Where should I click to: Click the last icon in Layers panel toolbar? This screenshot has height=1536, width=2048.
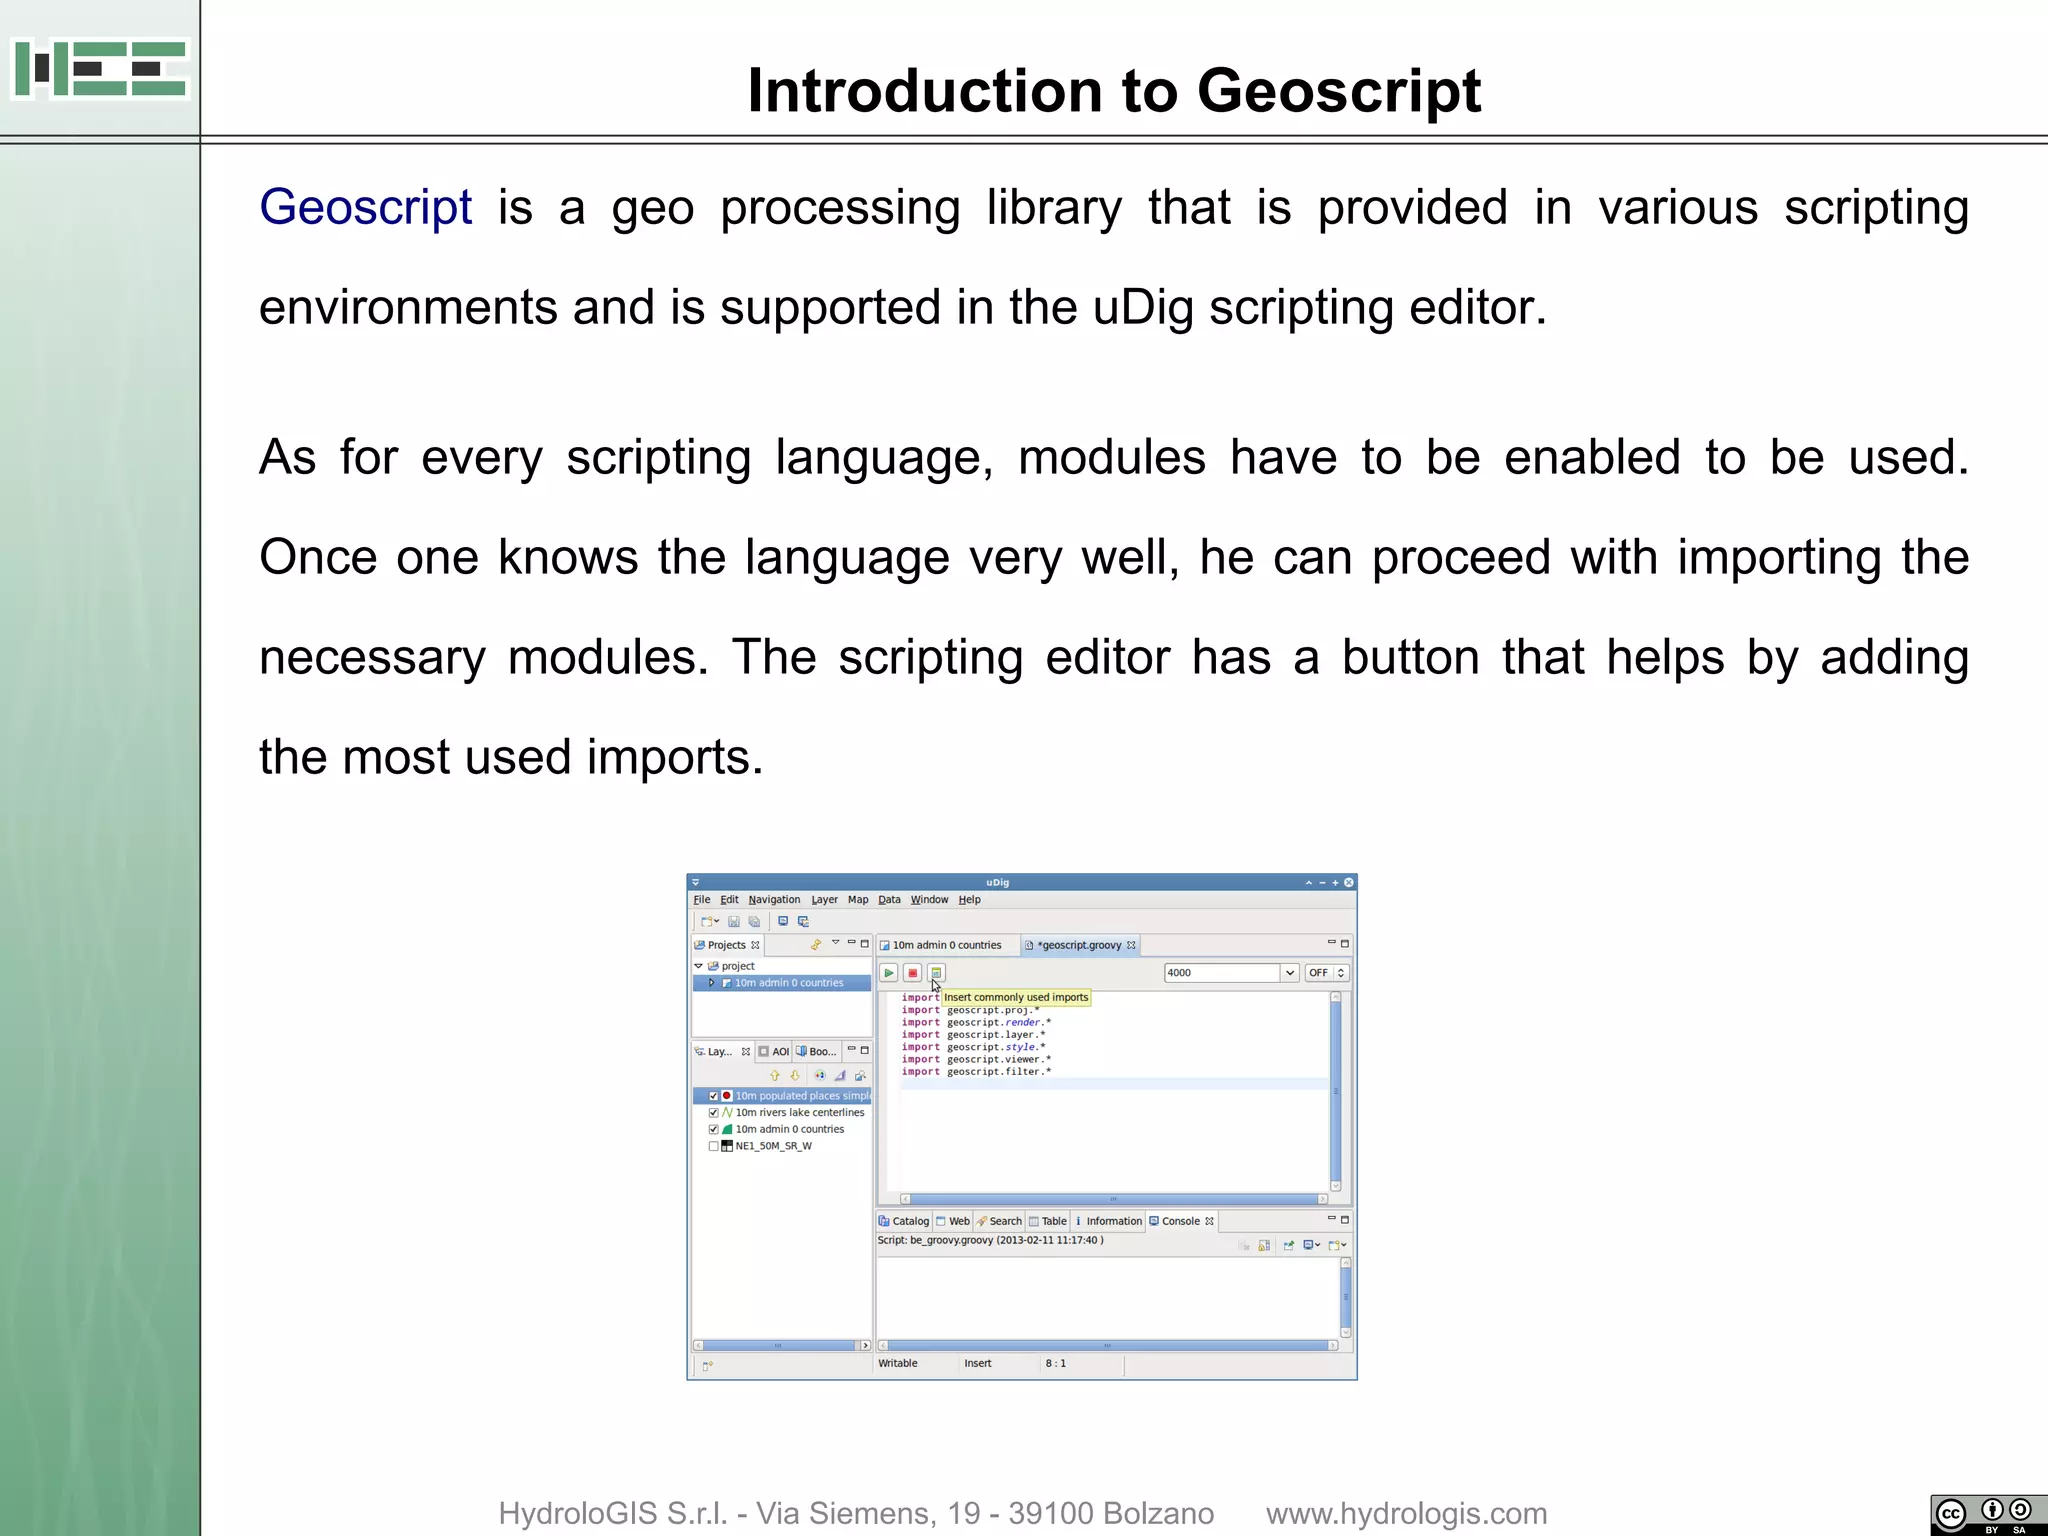tap(860, 1076)
